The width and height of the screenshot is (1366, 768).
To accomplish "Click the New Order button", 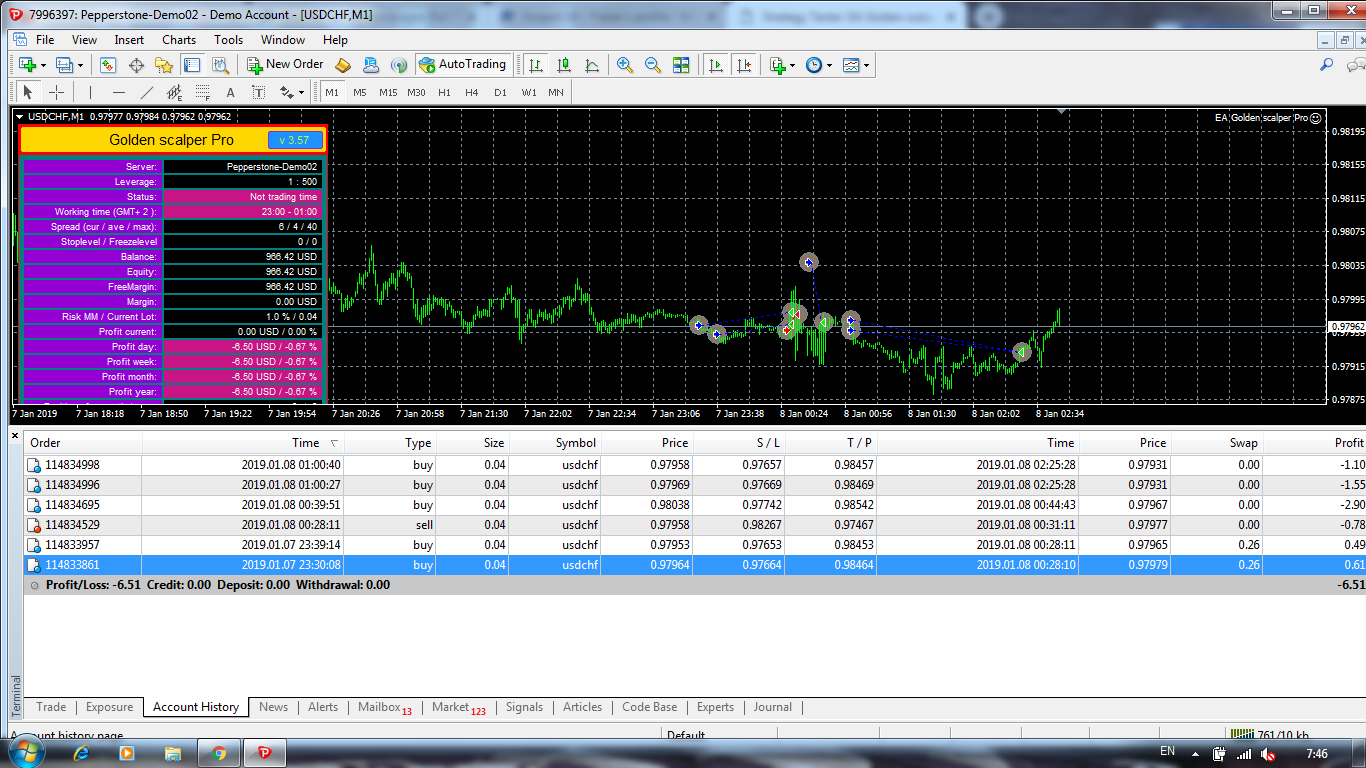I will tap(285, 65).
